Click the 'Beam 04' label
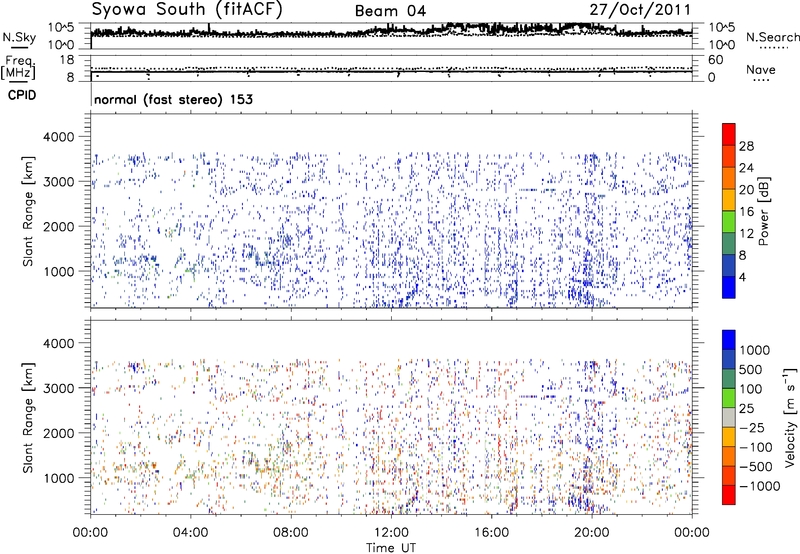Screen dimensions: 800x554 [390, 11]
